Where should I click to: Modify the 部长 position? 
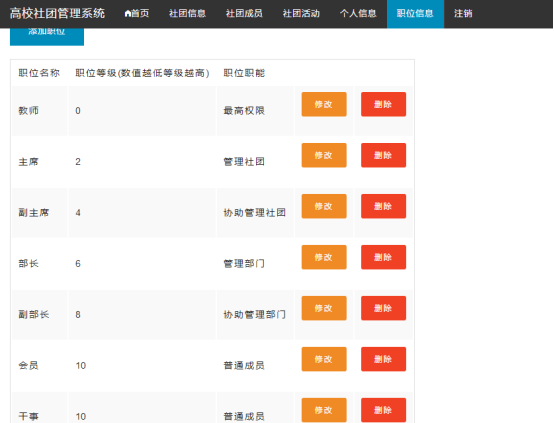click(x=324, y=257)
